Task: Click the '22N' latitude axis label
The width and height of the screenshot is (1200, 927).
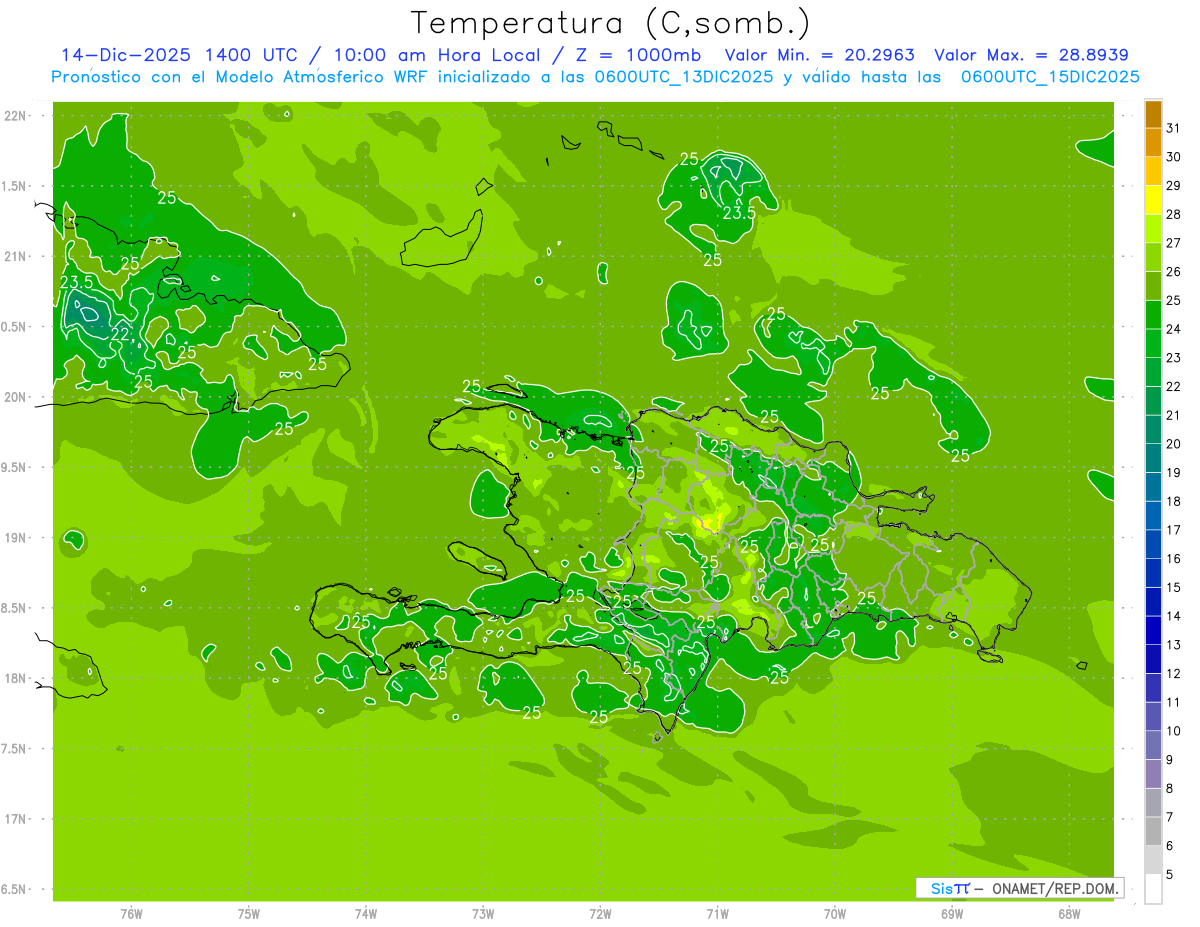Action: [15, 116]
